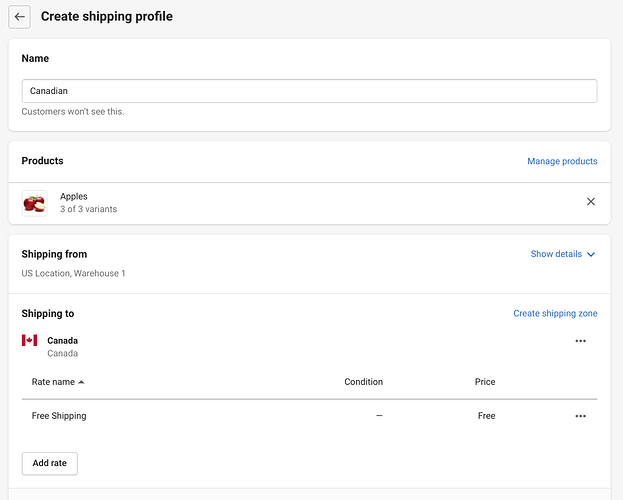The height and width of the screenshot is (500, 623).
Task: Focus the Name input field
Action: [309, 91]
